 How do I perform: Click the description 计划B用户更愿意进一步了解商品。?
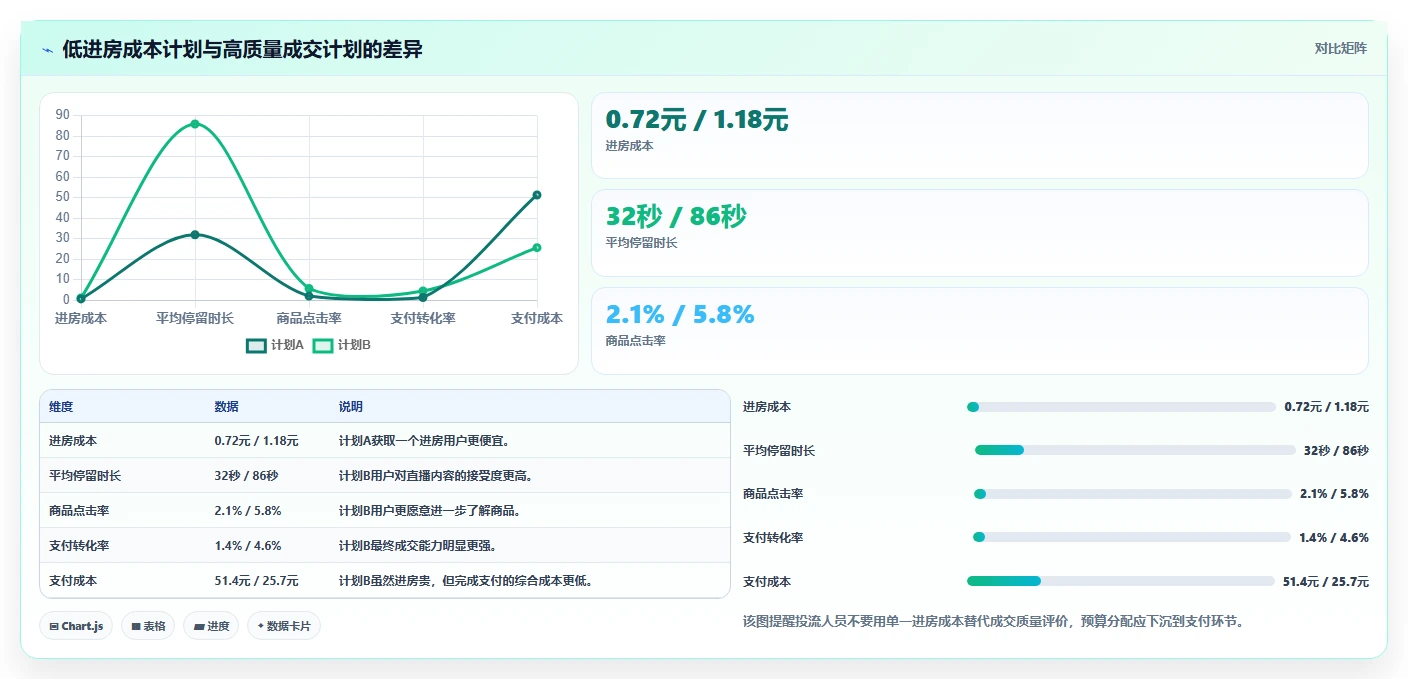coord(430,510)
